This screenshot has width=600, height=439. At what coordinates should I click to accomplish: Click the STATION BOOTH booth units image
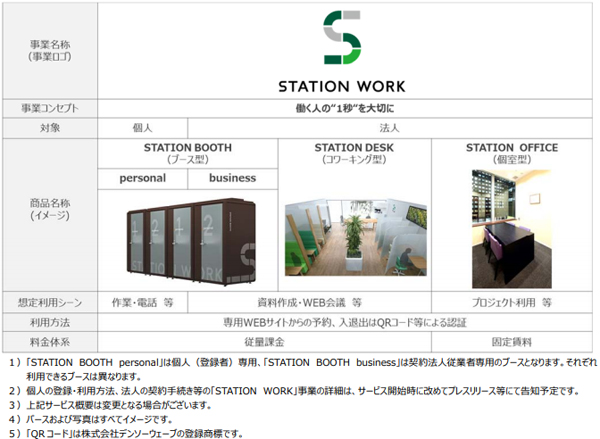[x=191, y=242]
